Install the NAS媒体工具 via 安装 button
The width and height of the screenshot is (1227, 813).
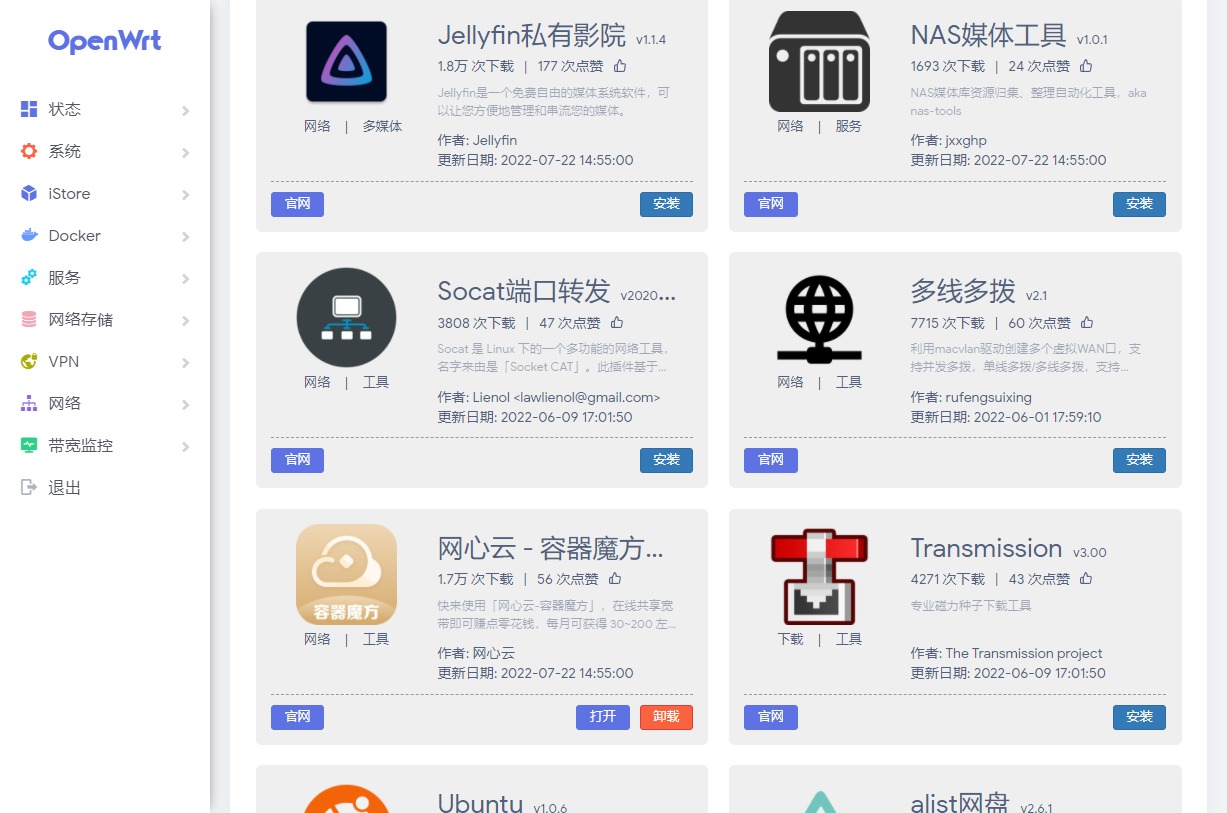click(1139, 204)
